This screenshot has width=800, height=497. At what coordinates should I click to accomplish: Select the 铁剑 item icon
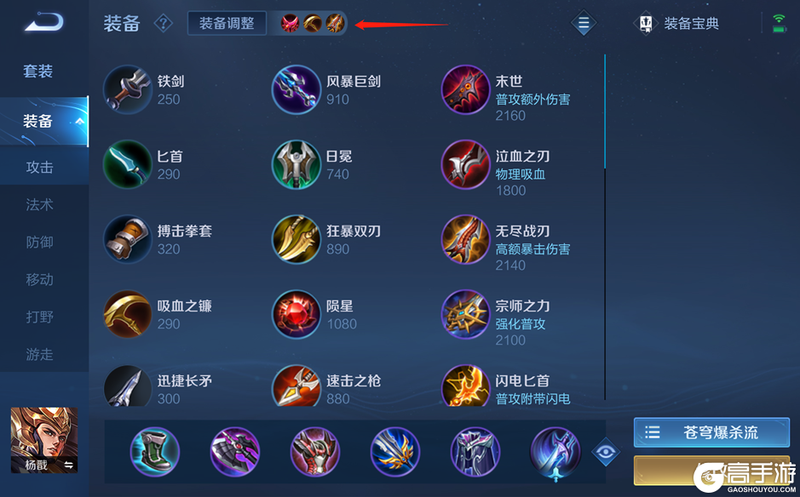(x=128, y=89)
